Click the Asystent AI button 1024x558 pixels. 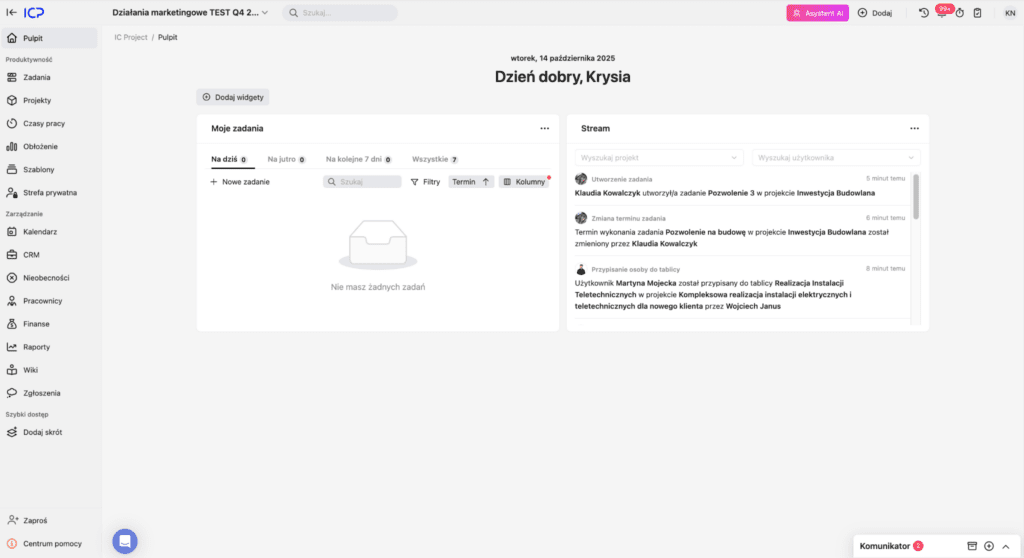pos(817,13)
